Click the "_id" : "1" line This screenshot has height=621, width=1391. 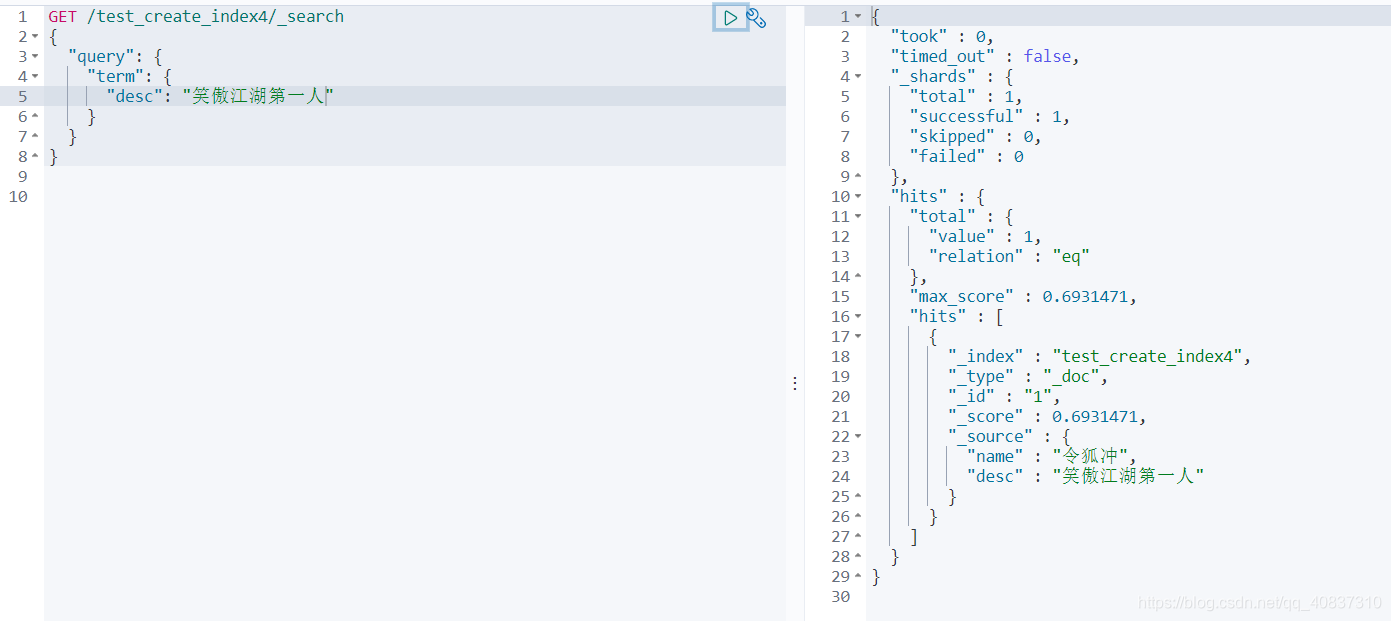[x=1004, y=397]
